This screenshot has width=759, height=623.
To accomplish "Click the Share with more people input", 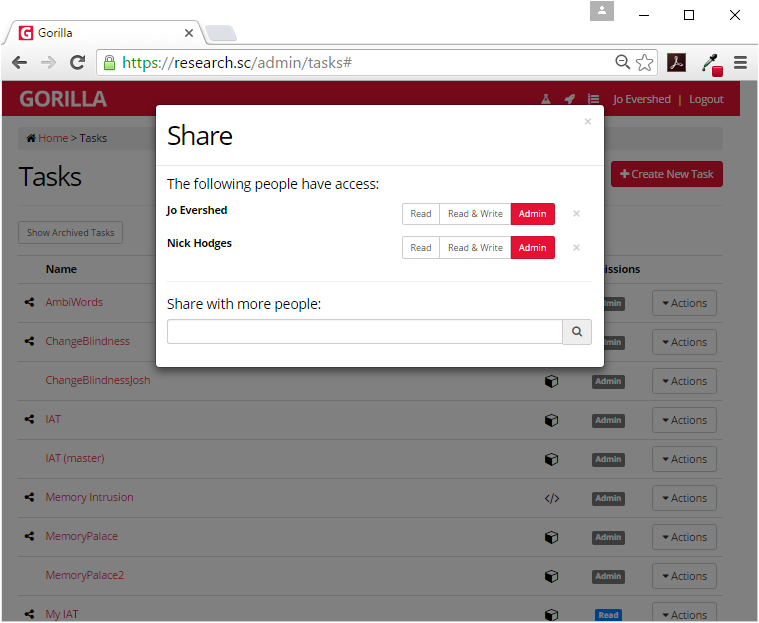I will (364, 332).
